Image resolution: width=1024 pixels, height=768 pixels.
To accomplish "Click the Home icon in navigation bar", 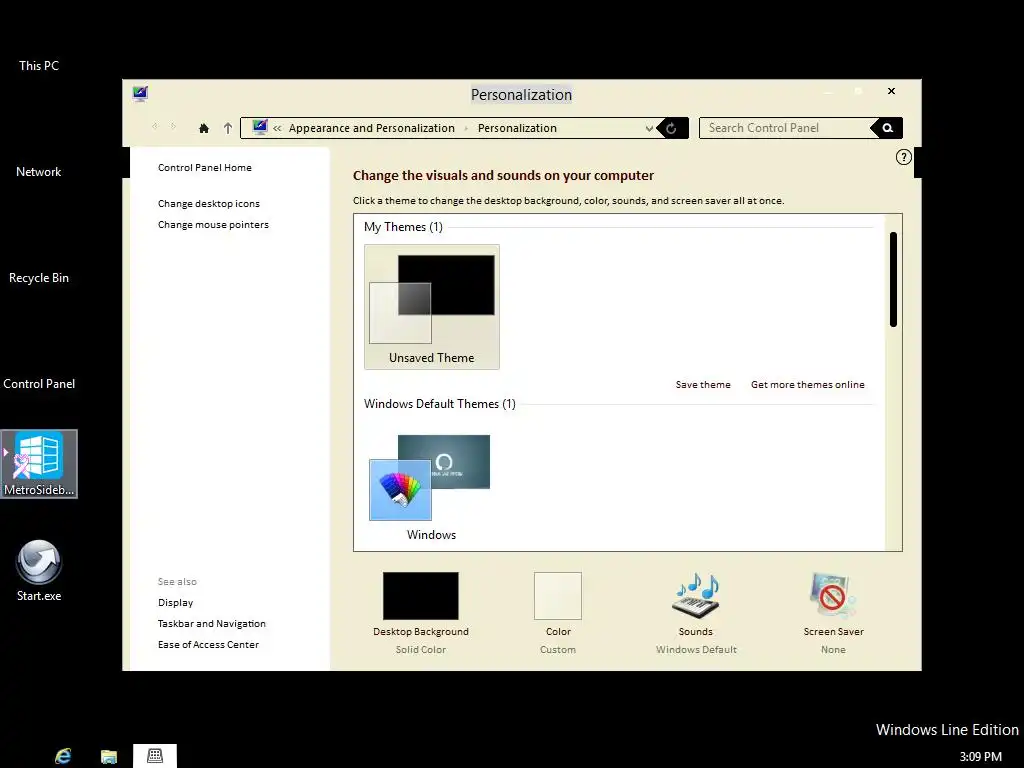I will coord(204,128).
